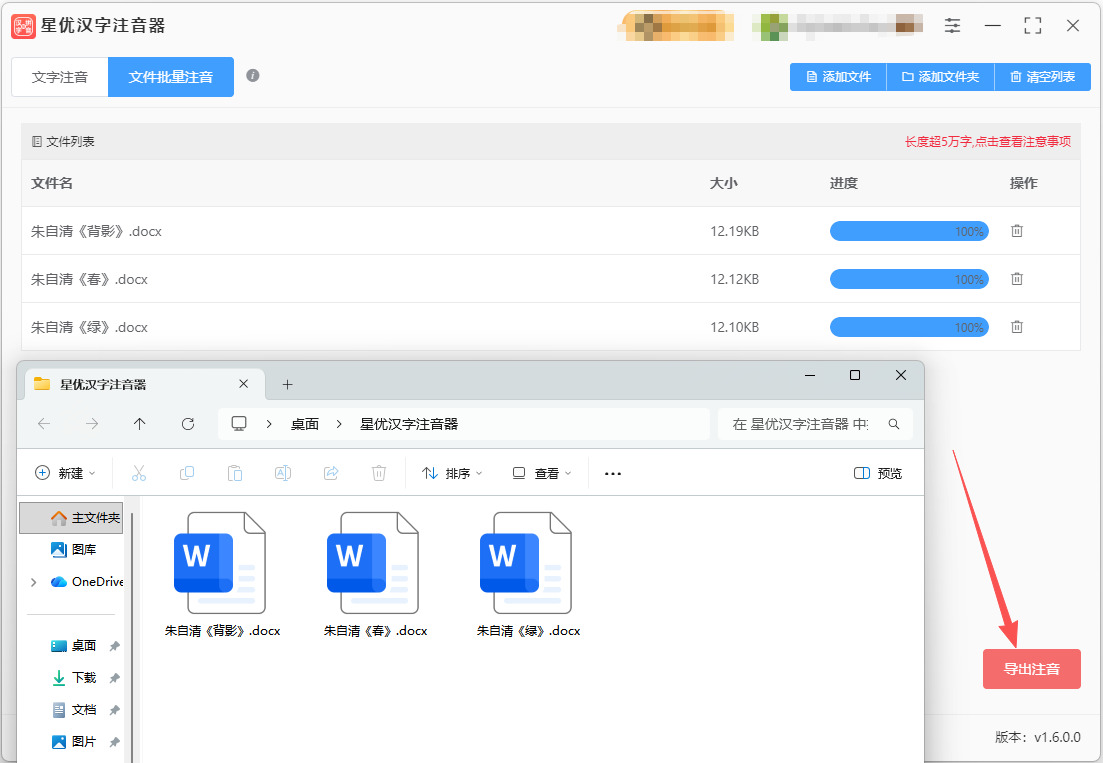This screenshot has width=1103, height=763.
Task: Select the 文件批量注音 tab
Action: click(x=171, y=77)
